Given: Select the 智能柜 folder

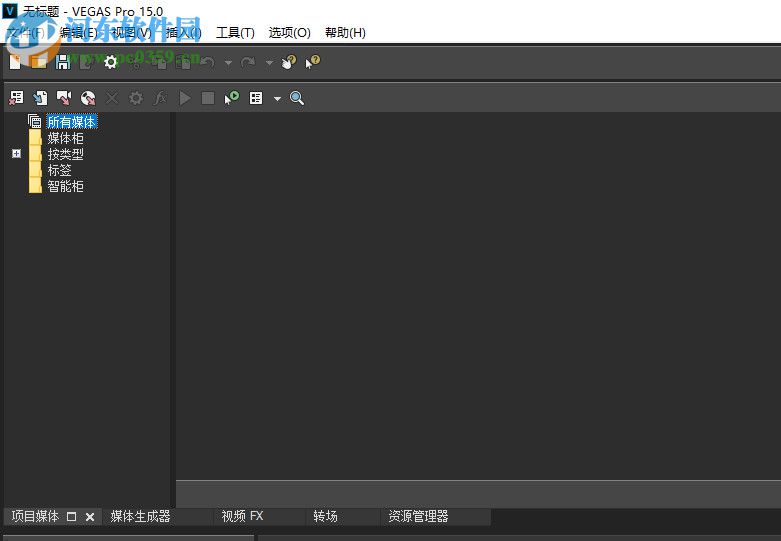Looking at the screenshot, I should coord(65,186).
